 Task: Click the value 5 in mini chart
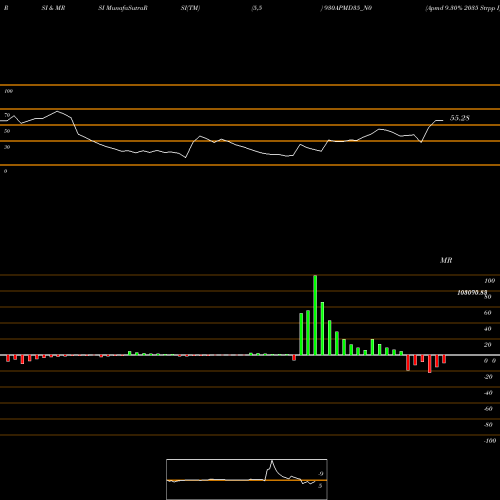pyautogui.click(x=320, y=486)
